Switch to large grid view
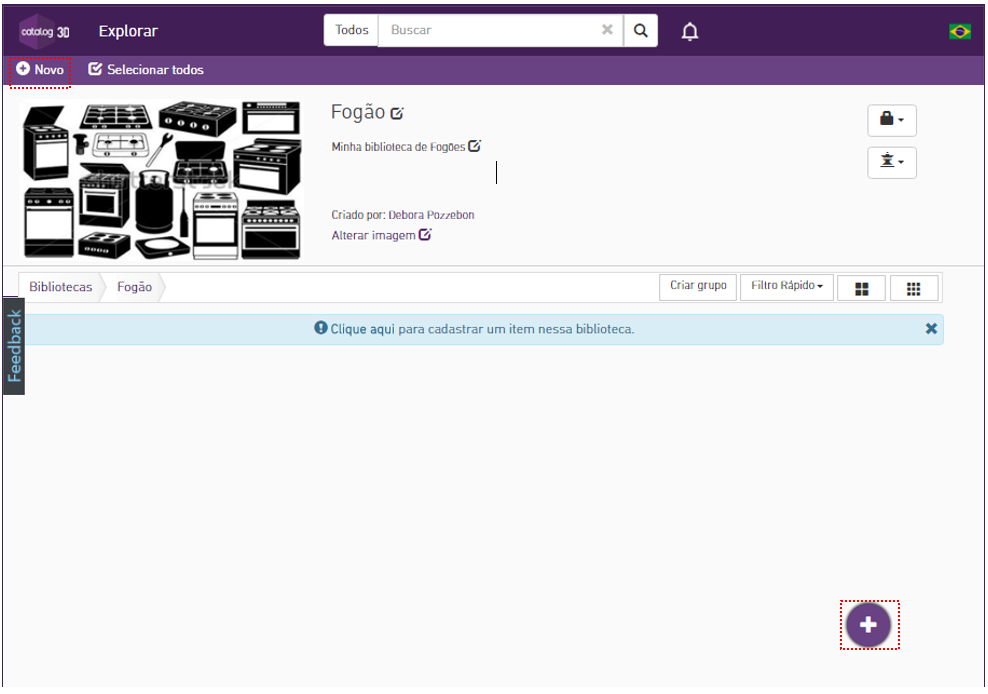The width and height of the screenshot is (988, 694). (x=861, y=288)
